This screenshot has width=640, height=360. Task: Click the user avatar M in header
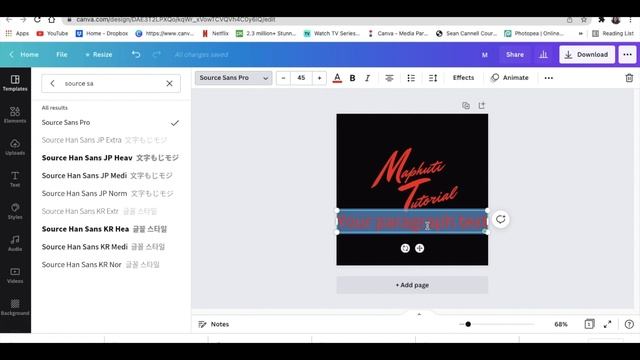click(484, 55)
